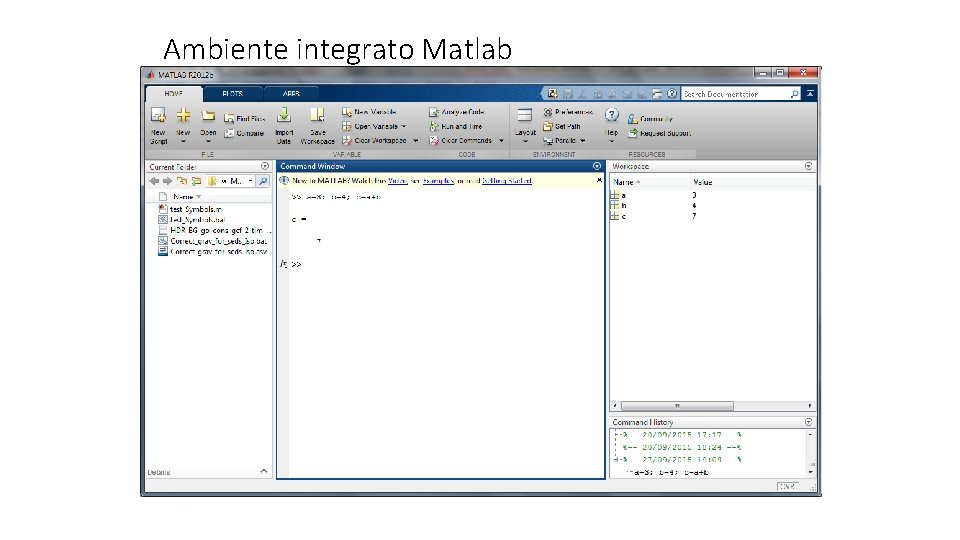Open the Workspace panel actions menu
960x540 pixels.
click(x=808, y=166)
